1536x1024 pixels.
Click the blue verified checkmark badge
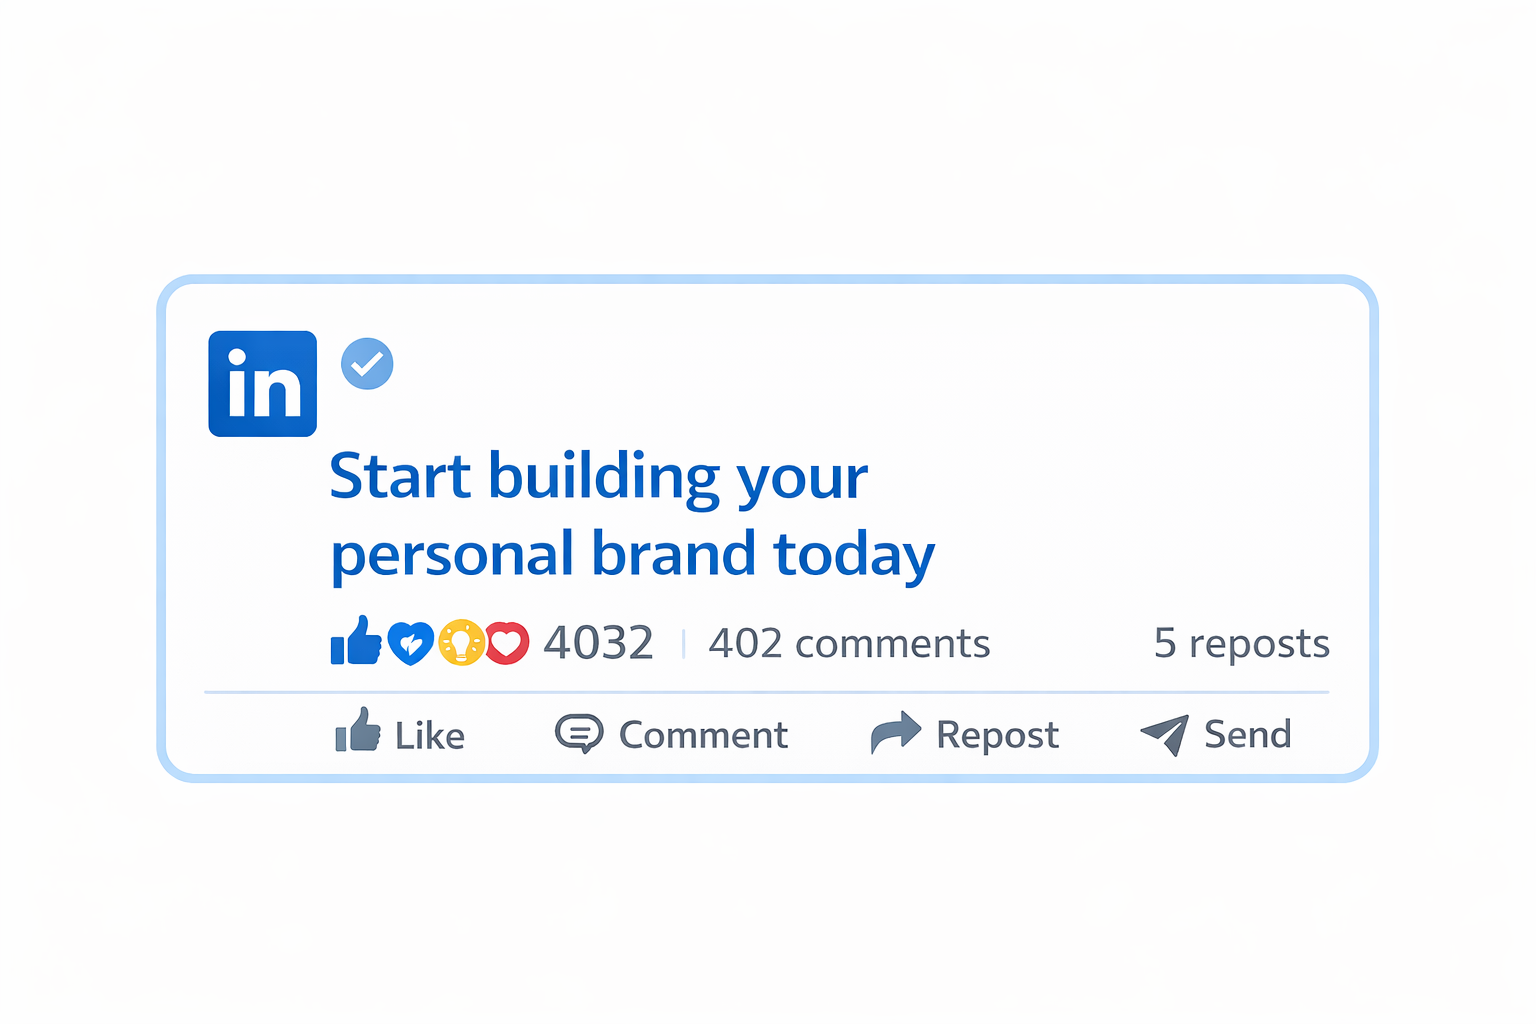367,364
